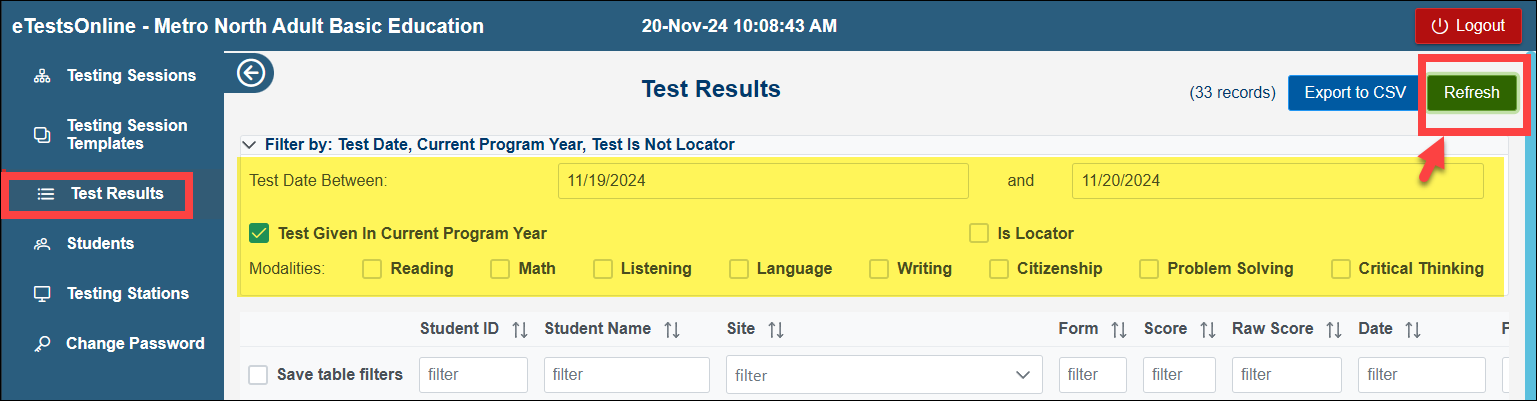This screenshot has width=1537, height=401.
Task: Check the Reading modality checkbox
Action: [x=372, y=269]
